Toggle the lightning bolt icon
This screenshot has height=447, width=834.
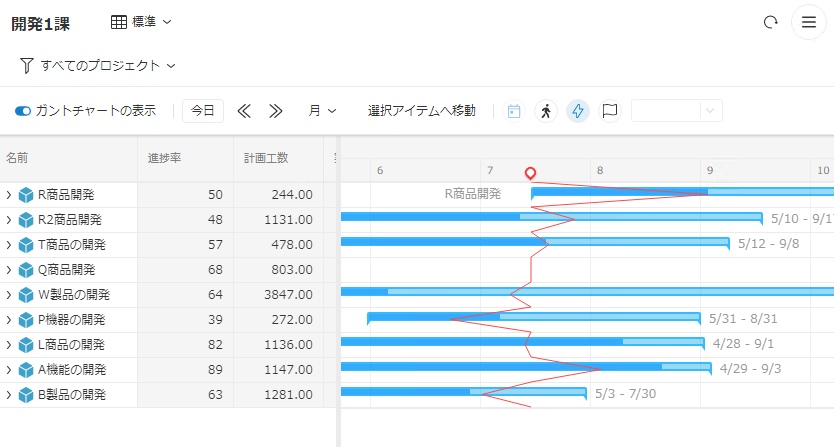(578, 111)
